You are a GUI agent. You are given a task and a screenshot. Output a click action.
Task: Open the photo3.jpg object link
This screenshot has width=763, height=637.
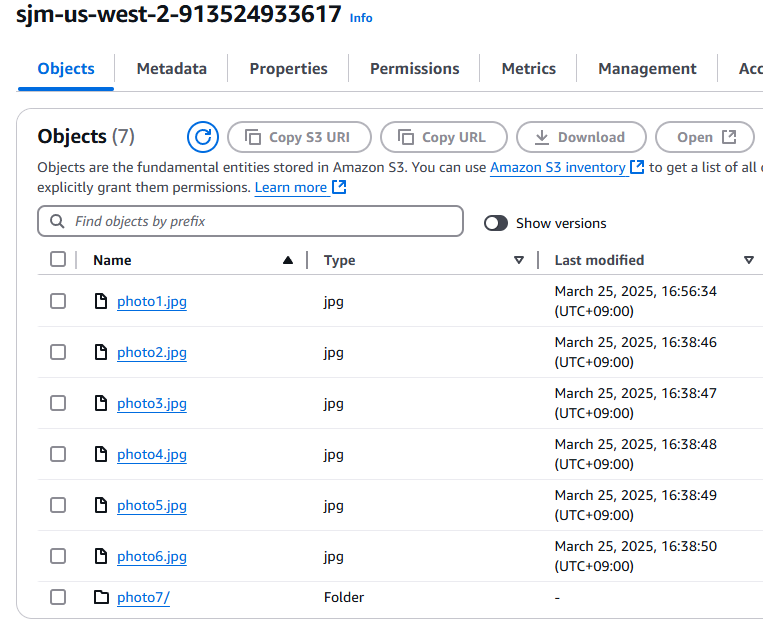152,404
